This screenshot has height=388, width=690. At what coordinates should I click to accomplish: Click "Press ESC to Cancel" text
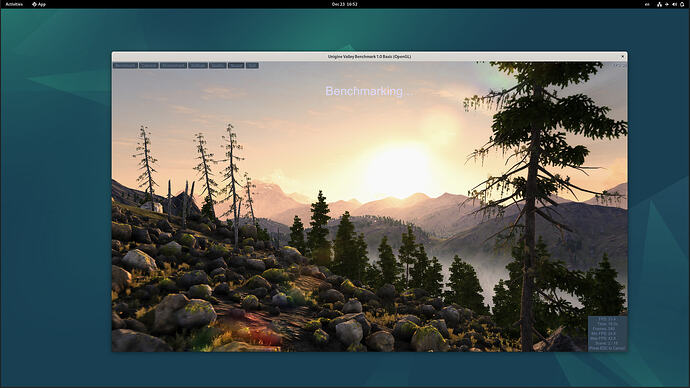(x=607, y=348)
